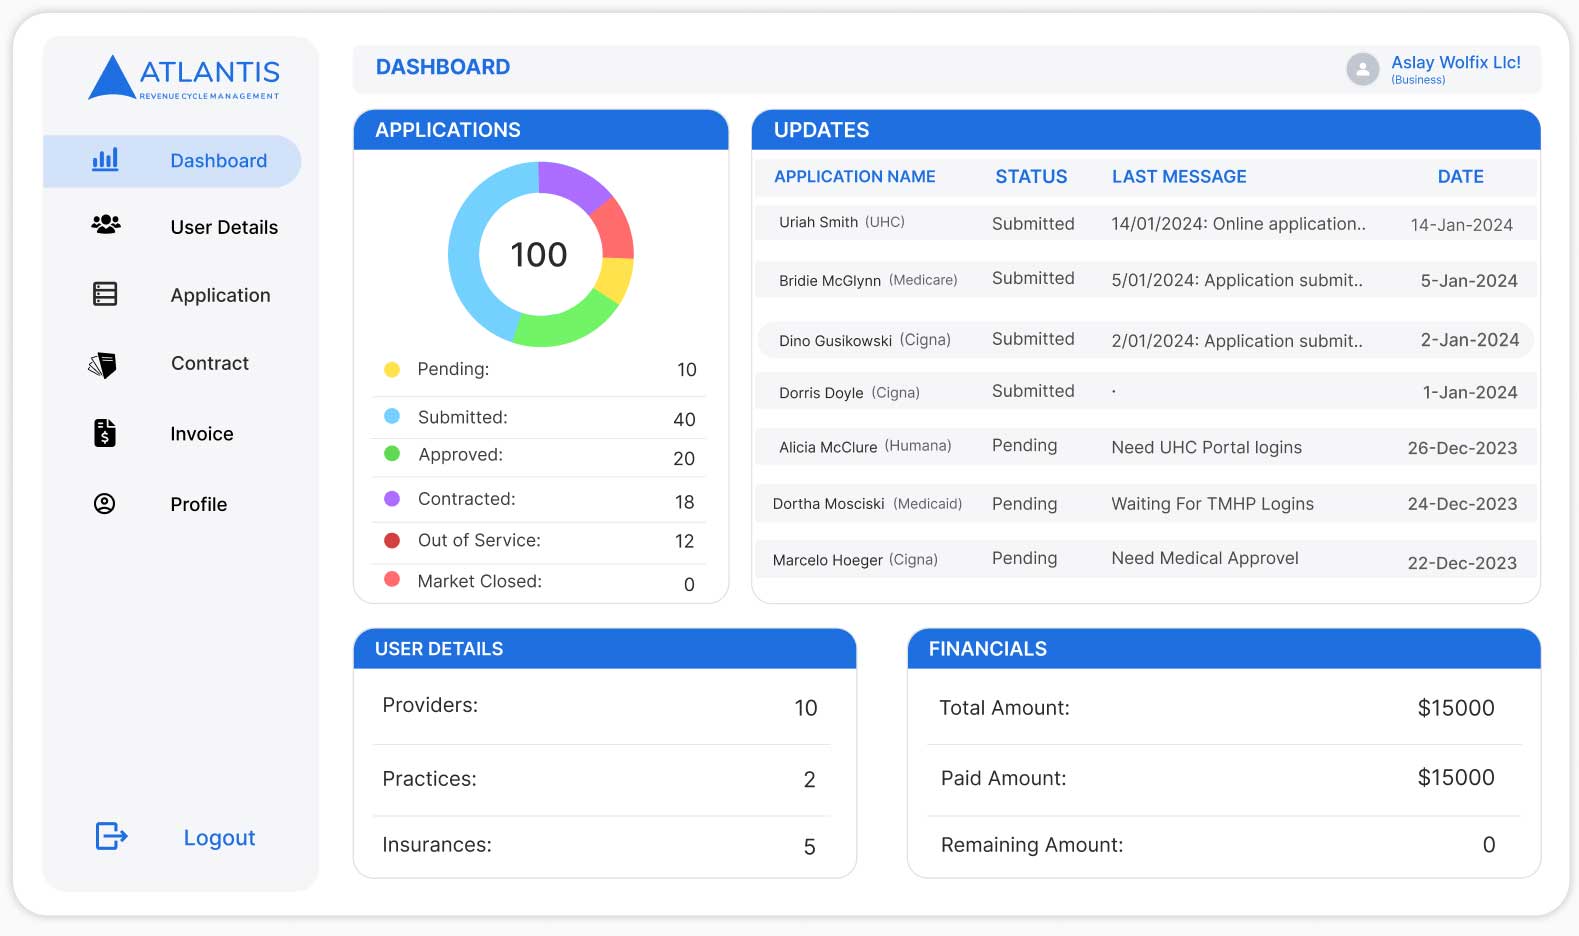Click the Submitted label in Applications legend
This screenshot has width=1579, height=936.
(x=462, y=417)
